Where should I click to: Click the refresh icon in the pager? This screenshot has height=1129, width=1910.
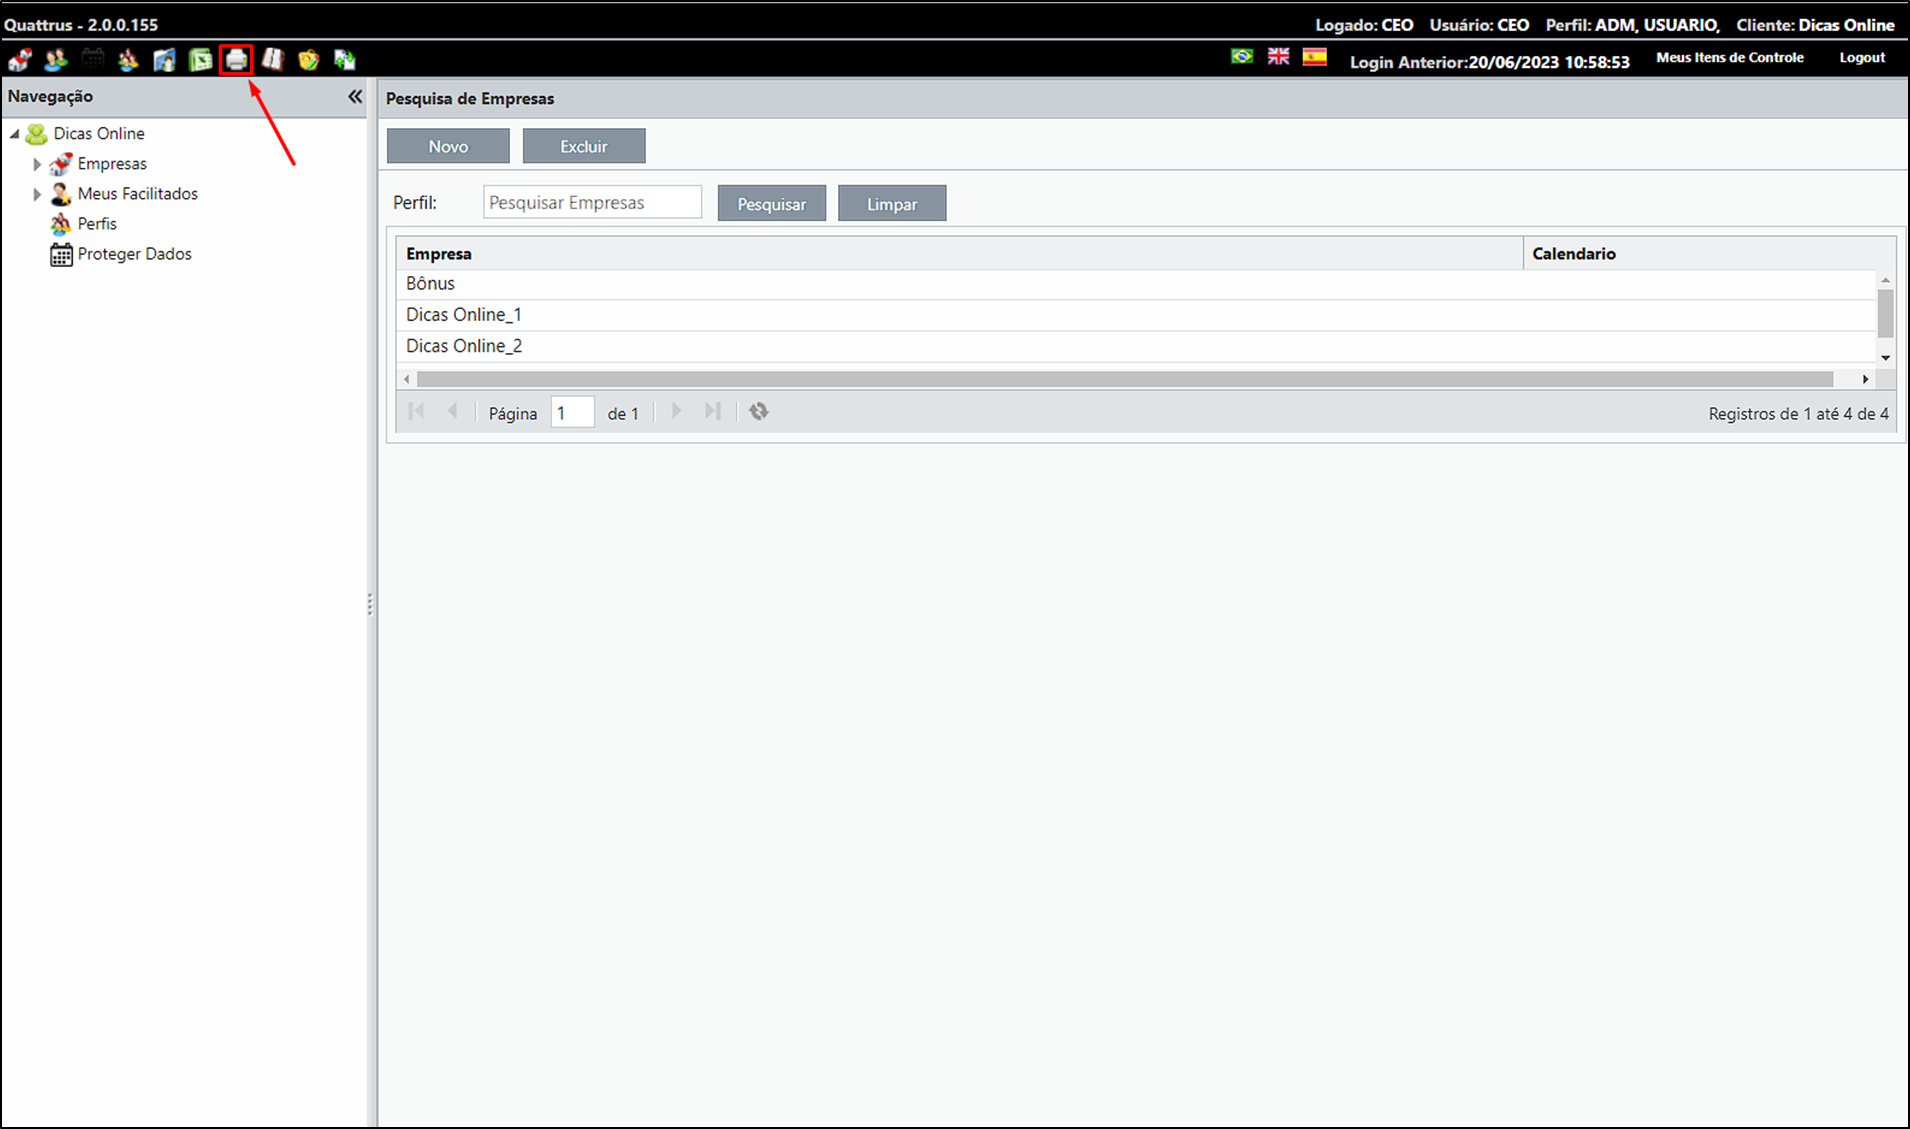point(759,411)
